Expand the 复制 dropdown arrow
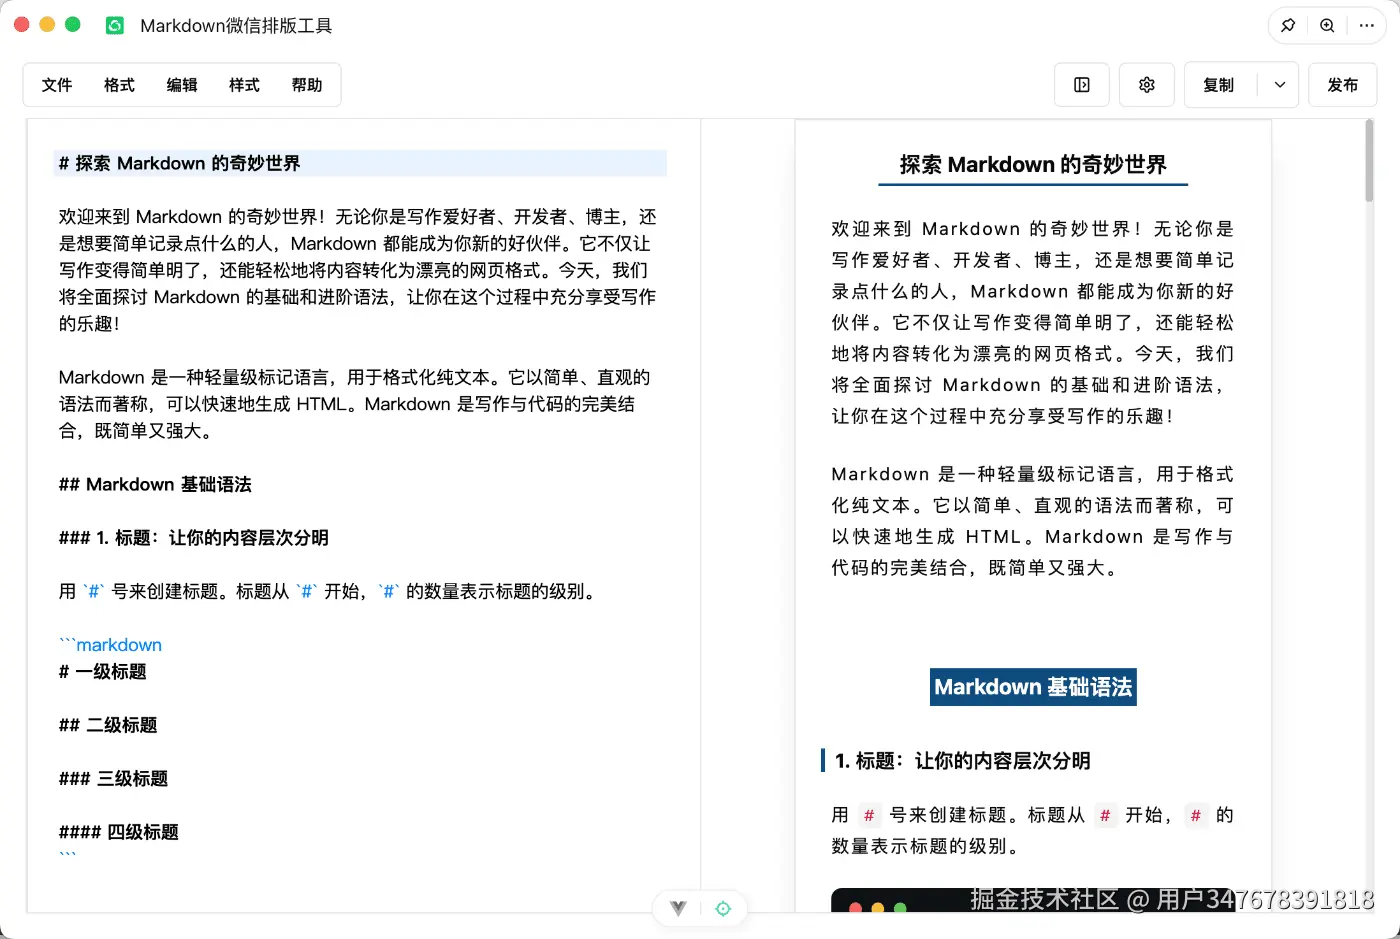The height and width of the screenshot is (939, 1400). [x=1279, y=85]
